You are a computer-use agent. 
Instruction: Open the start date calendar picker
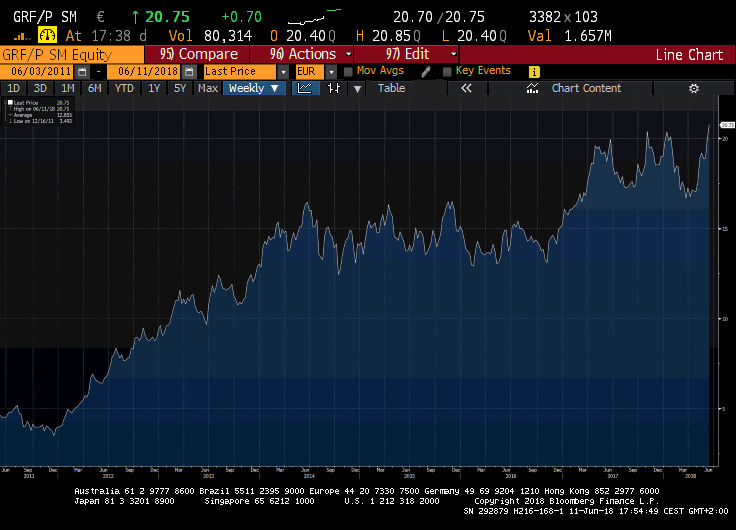tap(82, 72)
